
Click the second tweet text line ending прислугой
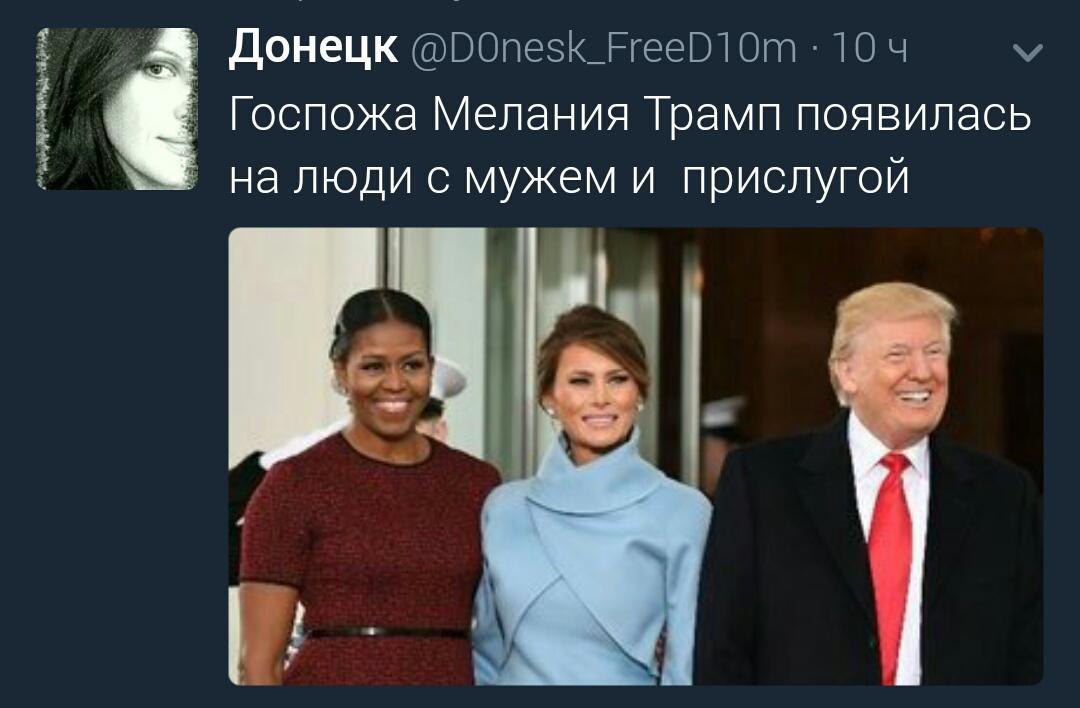tap(569, 177)
